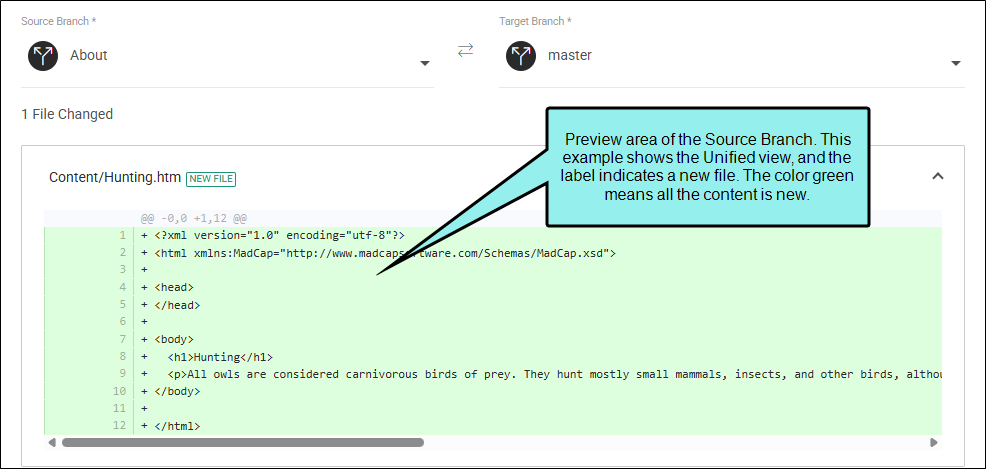Click the NEW FILE label badge
Image resolution: width=986 pixels, height=469 pixels.
tap(211, 179)
